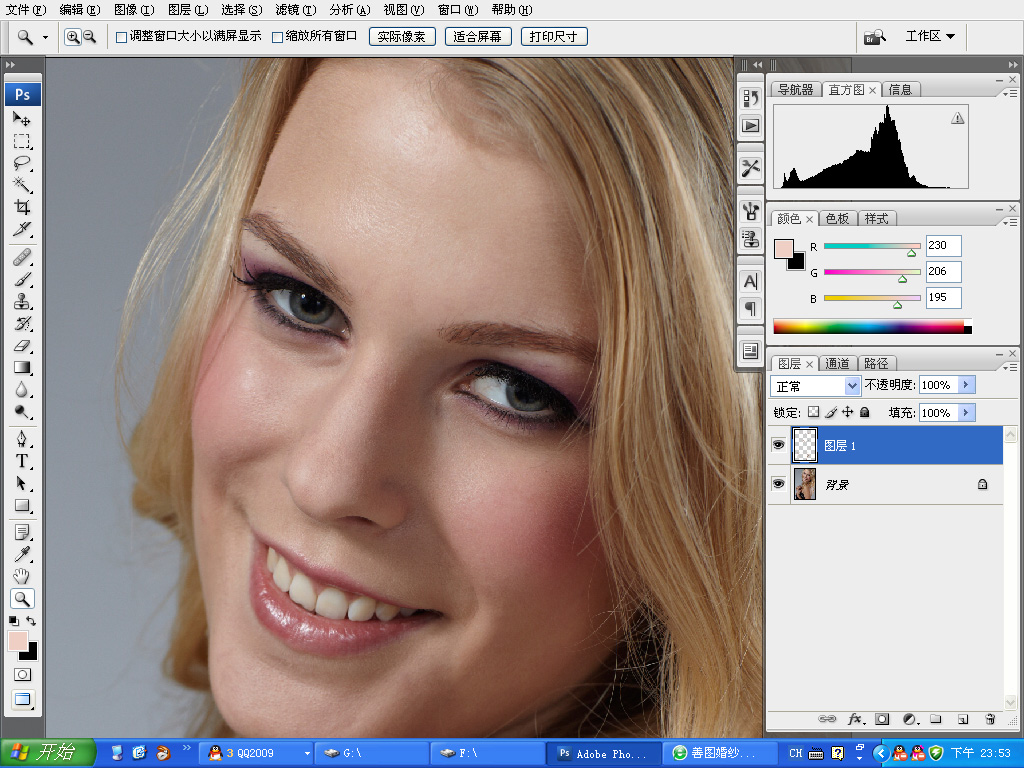Open the Windows 开始 start button
The width and height of the screenshot is (1024, 768).
[x=48, y=753]
